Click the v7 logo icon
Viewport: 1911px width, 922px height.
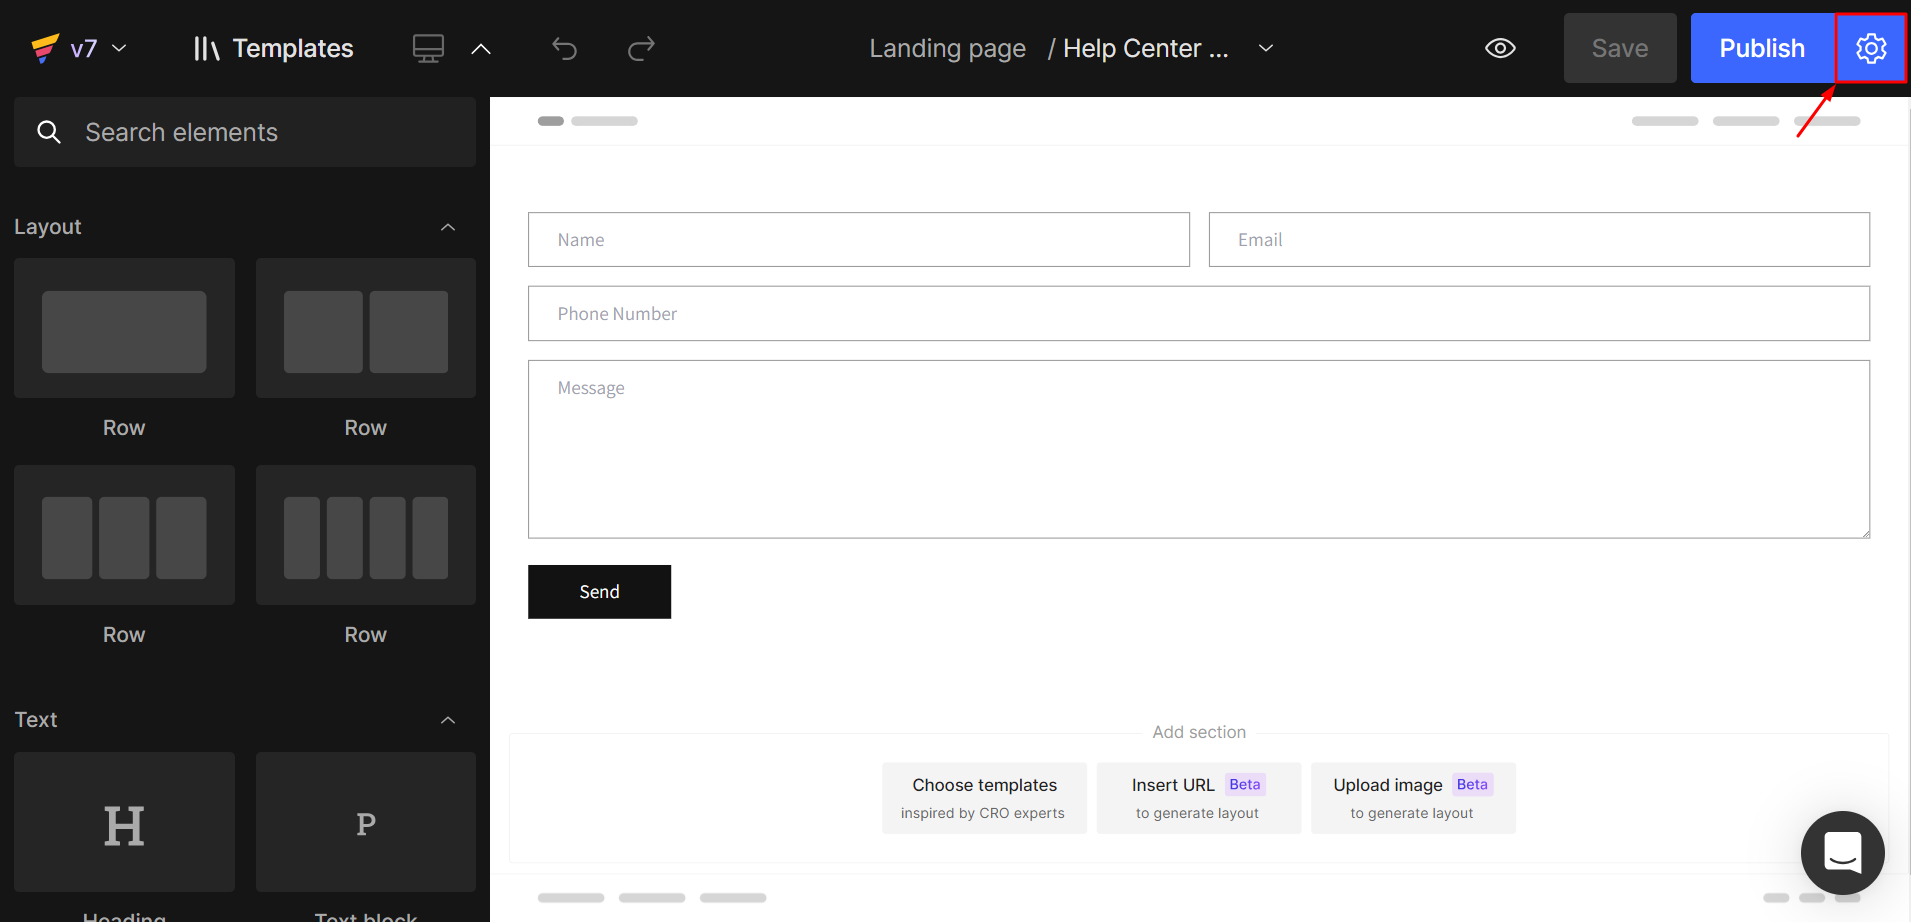[44, 47]
